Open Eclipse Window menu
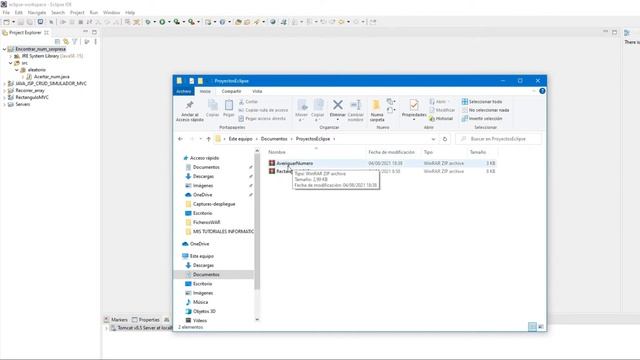The width and height of the screenshot is (640, 360). pyautogui.click(x=111, y=13)
